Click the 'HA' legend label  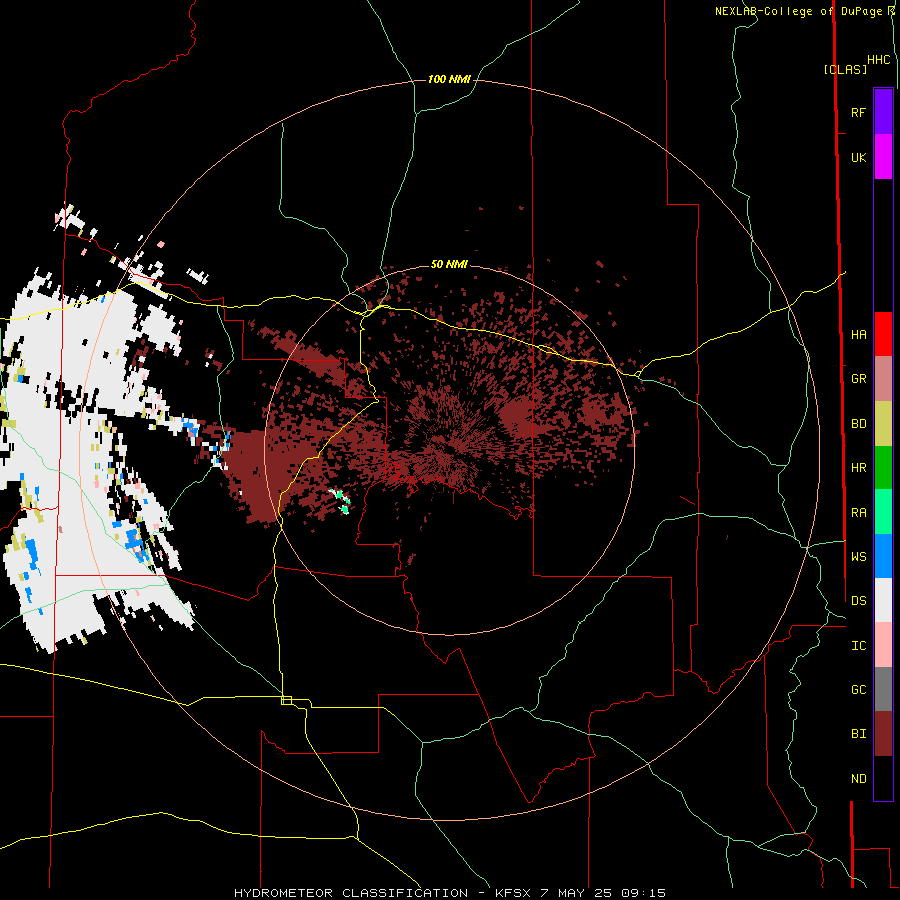858,335
